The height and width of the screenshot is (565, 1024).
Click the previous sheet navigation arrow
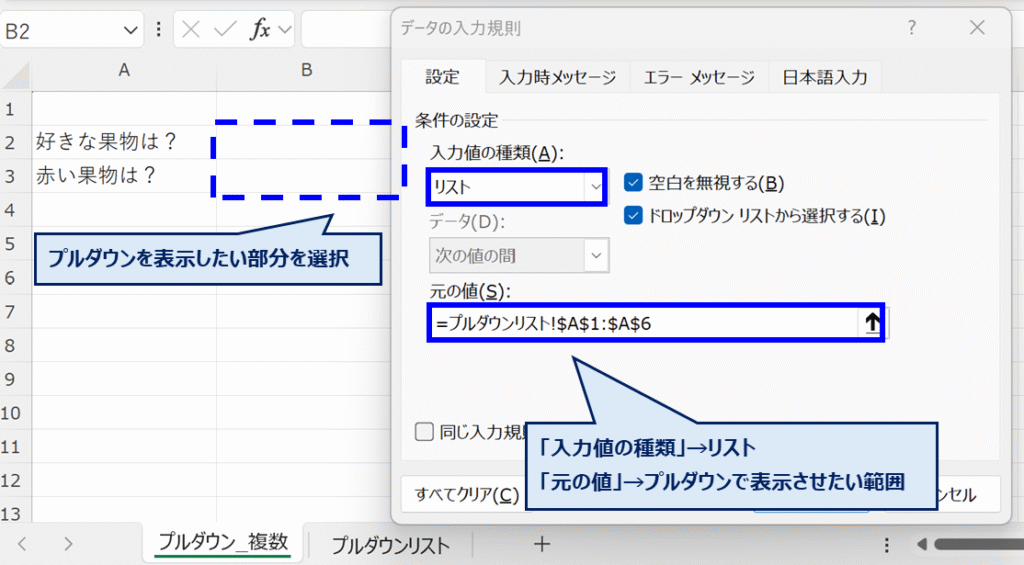click(23, 544)
